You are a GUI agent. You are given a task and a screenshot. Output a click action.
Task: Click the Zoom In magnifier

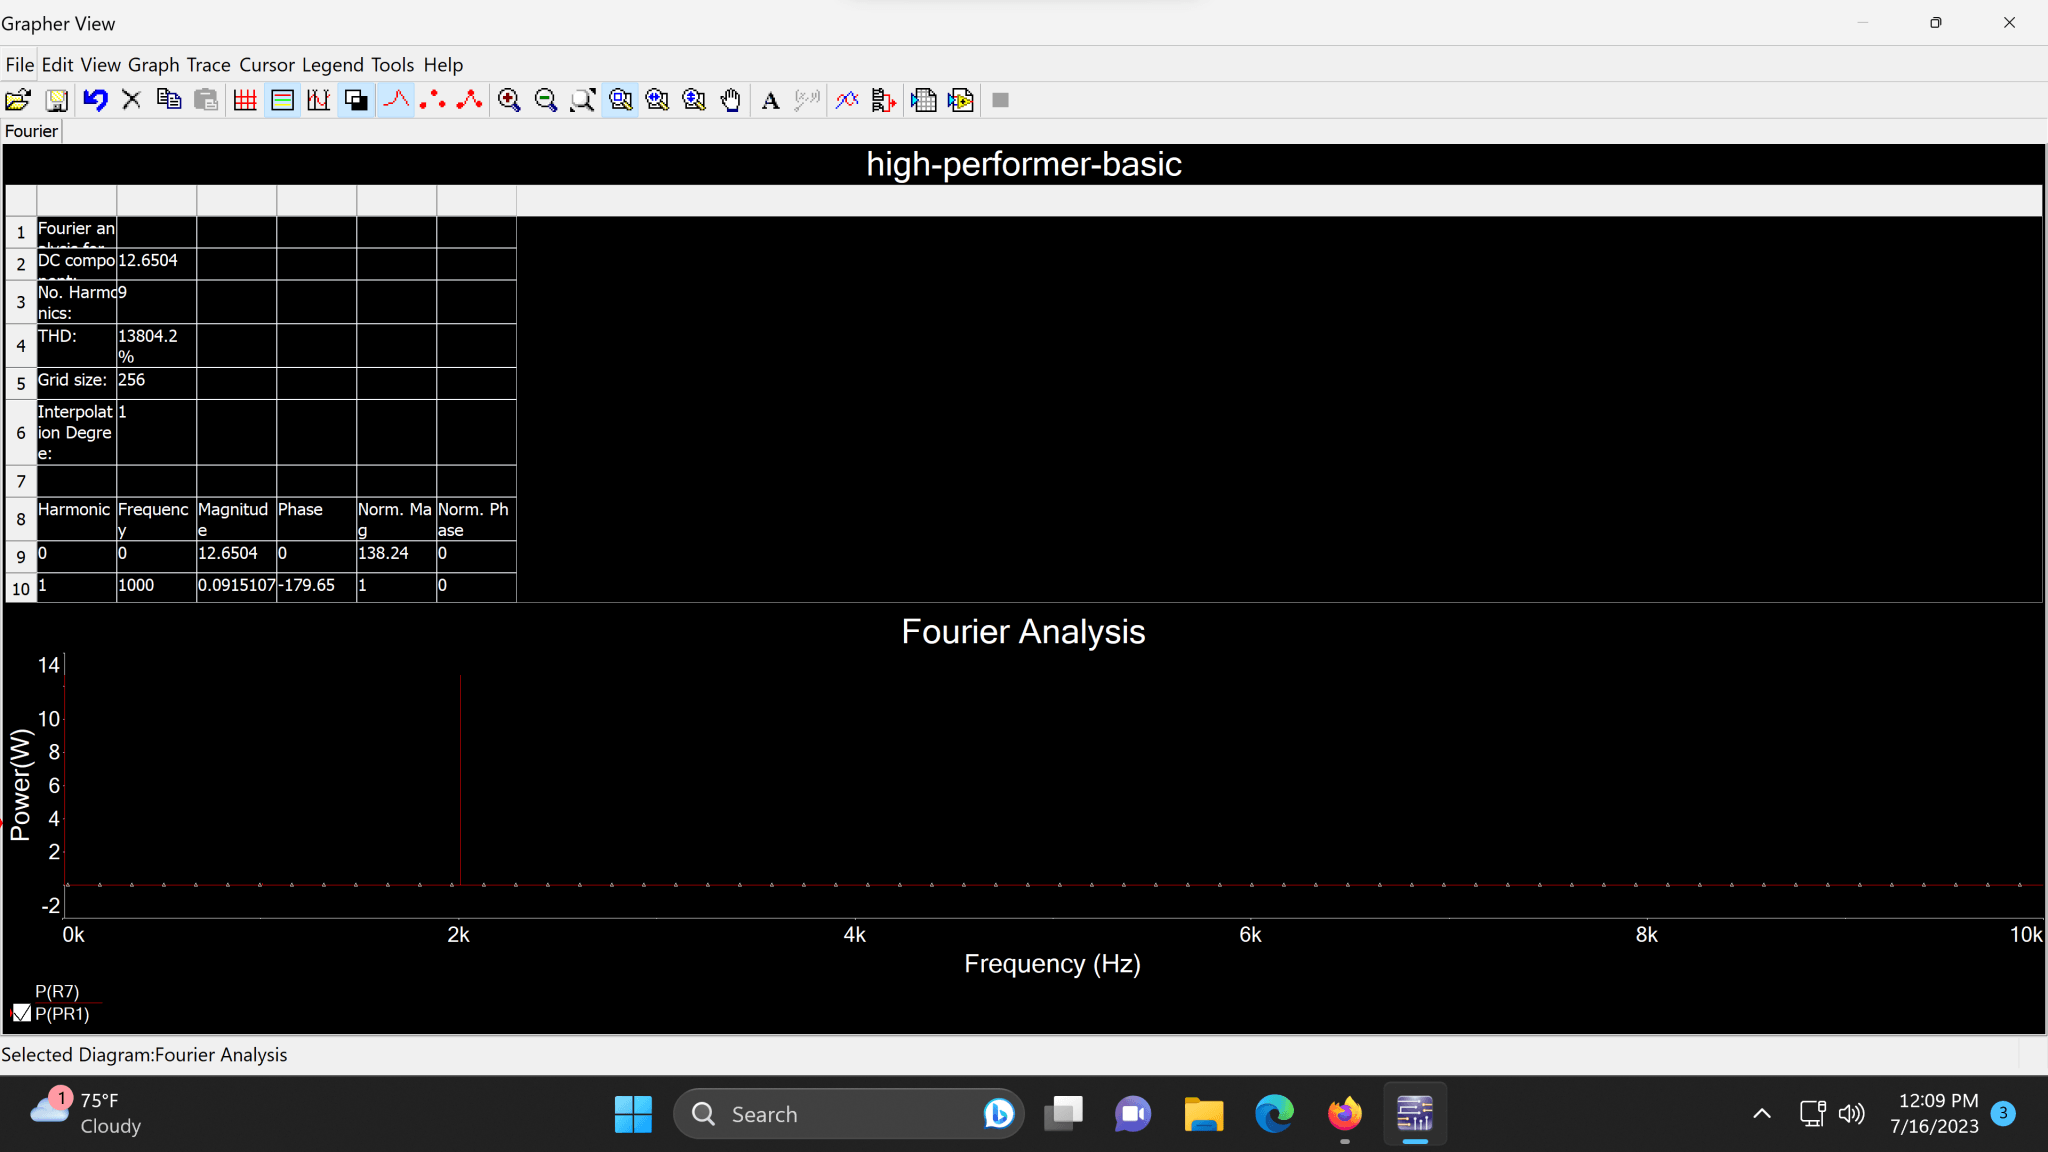click(509, 100)
